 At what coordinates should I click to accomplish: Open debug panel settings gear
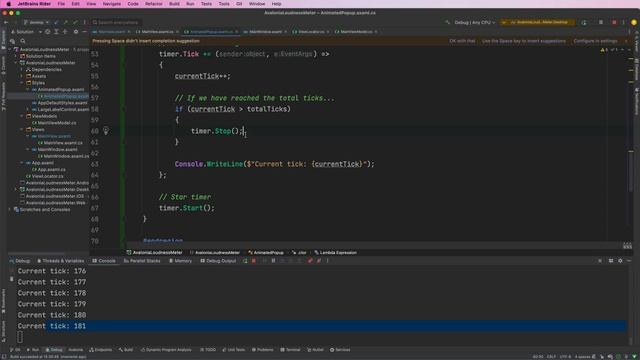(620, 261)
